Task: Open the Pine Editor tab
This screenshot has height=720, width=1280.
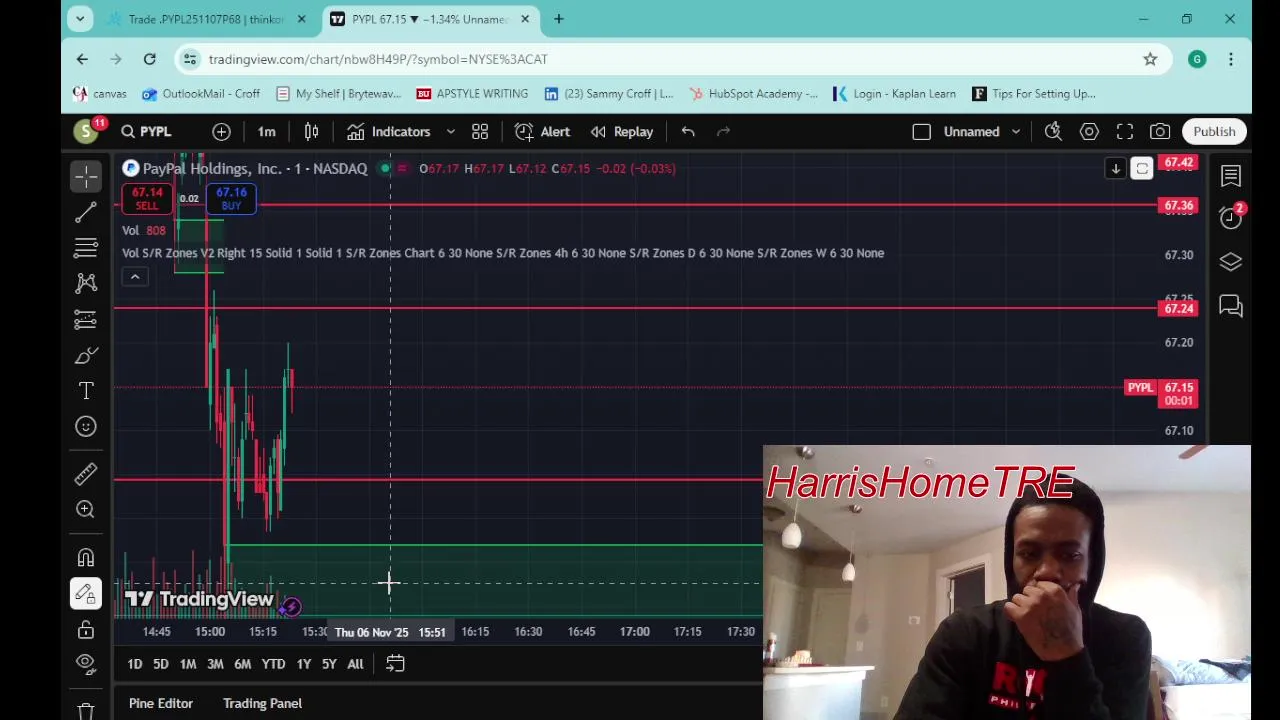Action: [161, 703]
